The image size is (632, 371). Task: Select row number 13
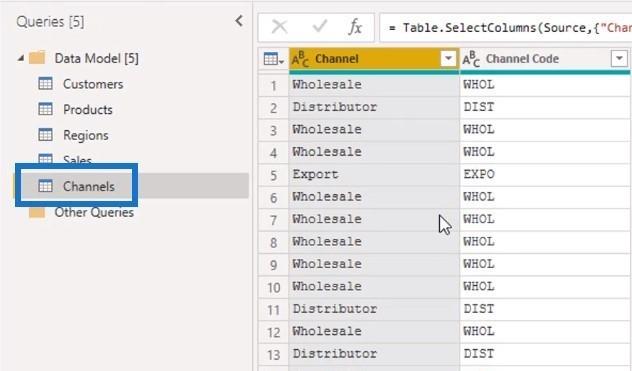[274, 355]
